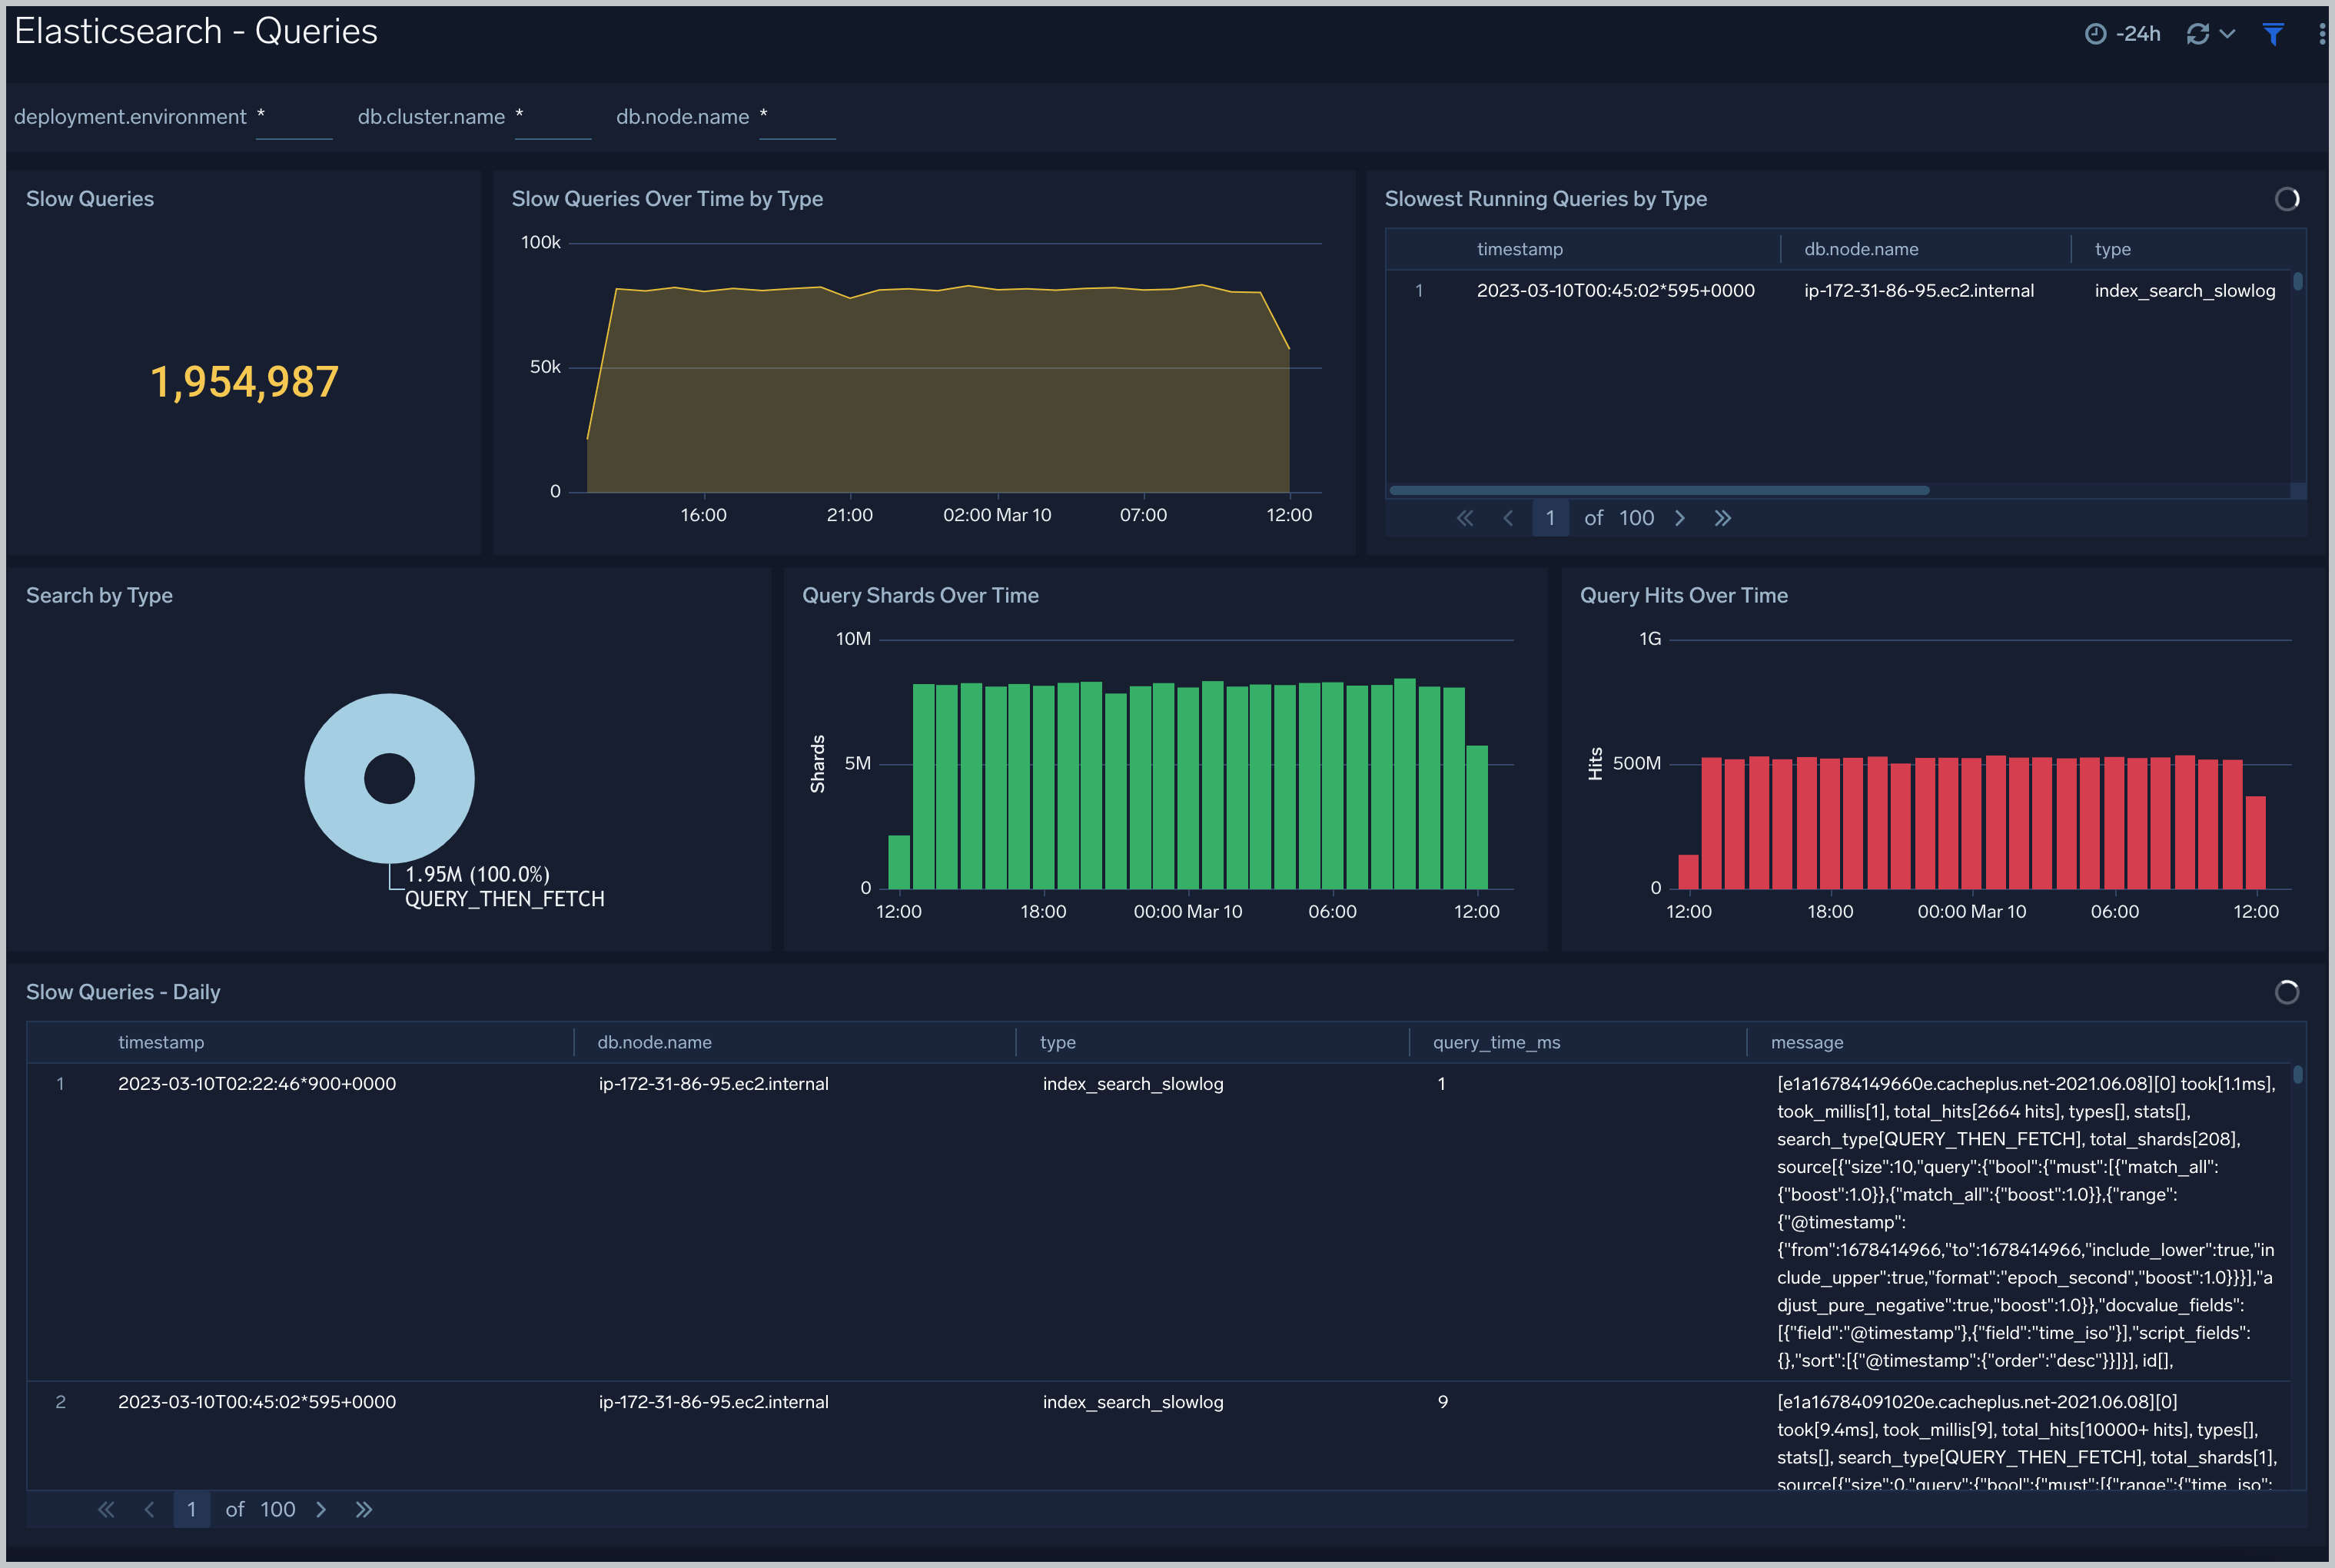This screenshot has width=2335, height=1568.
Task: Click the shortest red bar in Query Hits chart
Action: click(1688, 872)
